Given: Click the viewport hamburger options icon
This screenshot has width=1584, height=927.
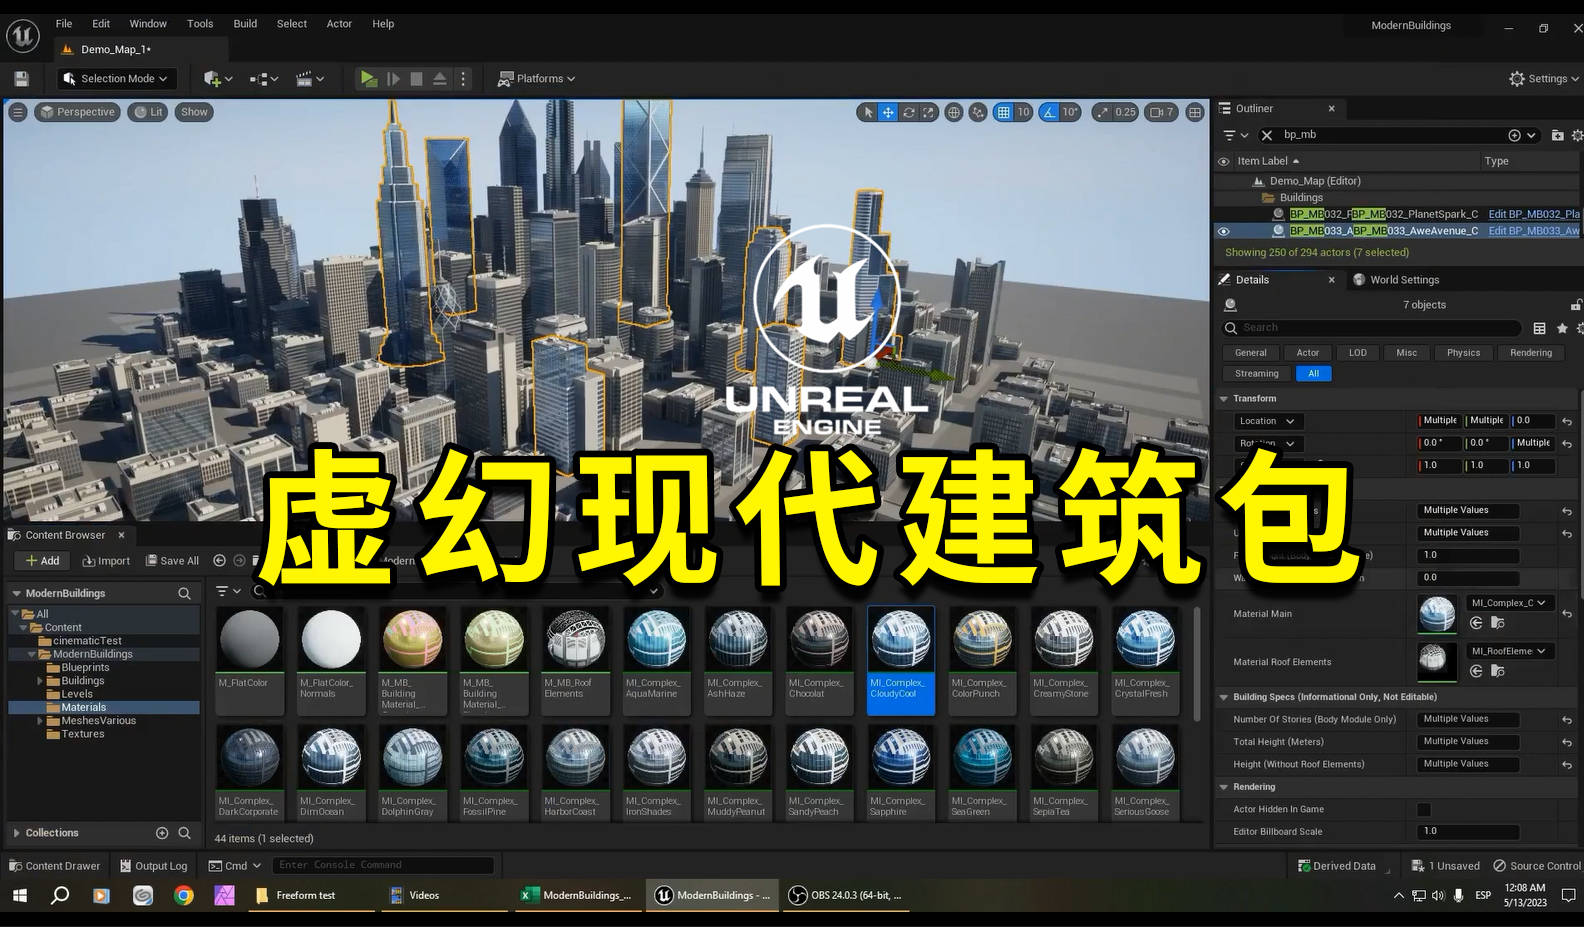Looking at the screenshot, I should (17, 112).
